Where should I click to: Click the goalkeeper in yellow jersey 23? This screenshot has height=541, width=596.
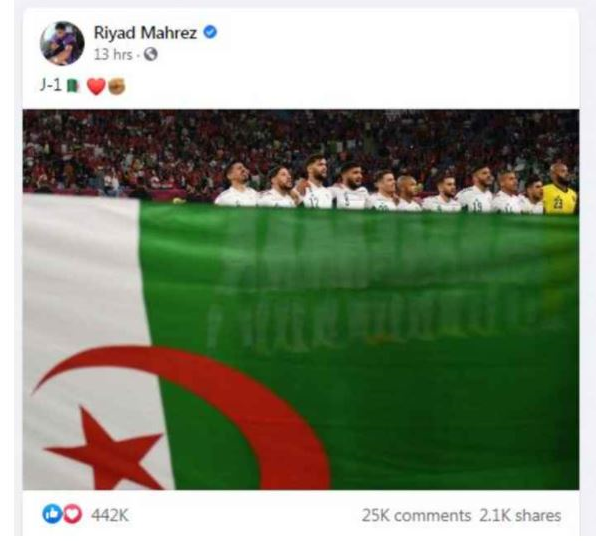tap(559, 189)
